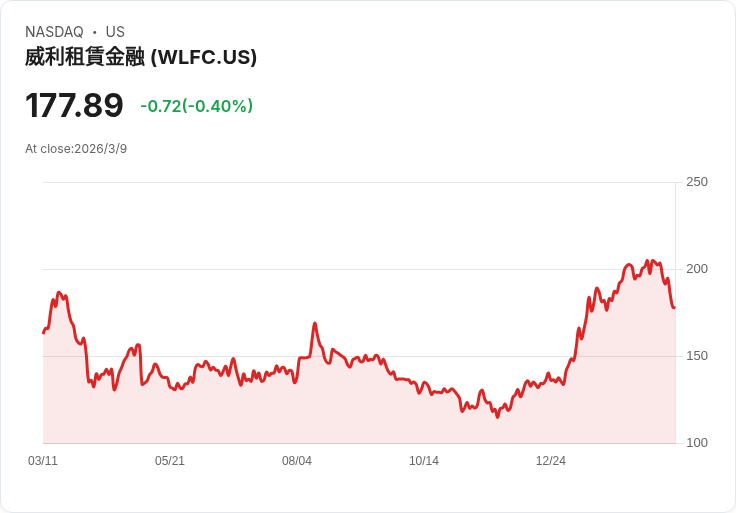The image size is (736, 513).
Task: Select the 03/11 date label on axis
Action: click(43, 461)
